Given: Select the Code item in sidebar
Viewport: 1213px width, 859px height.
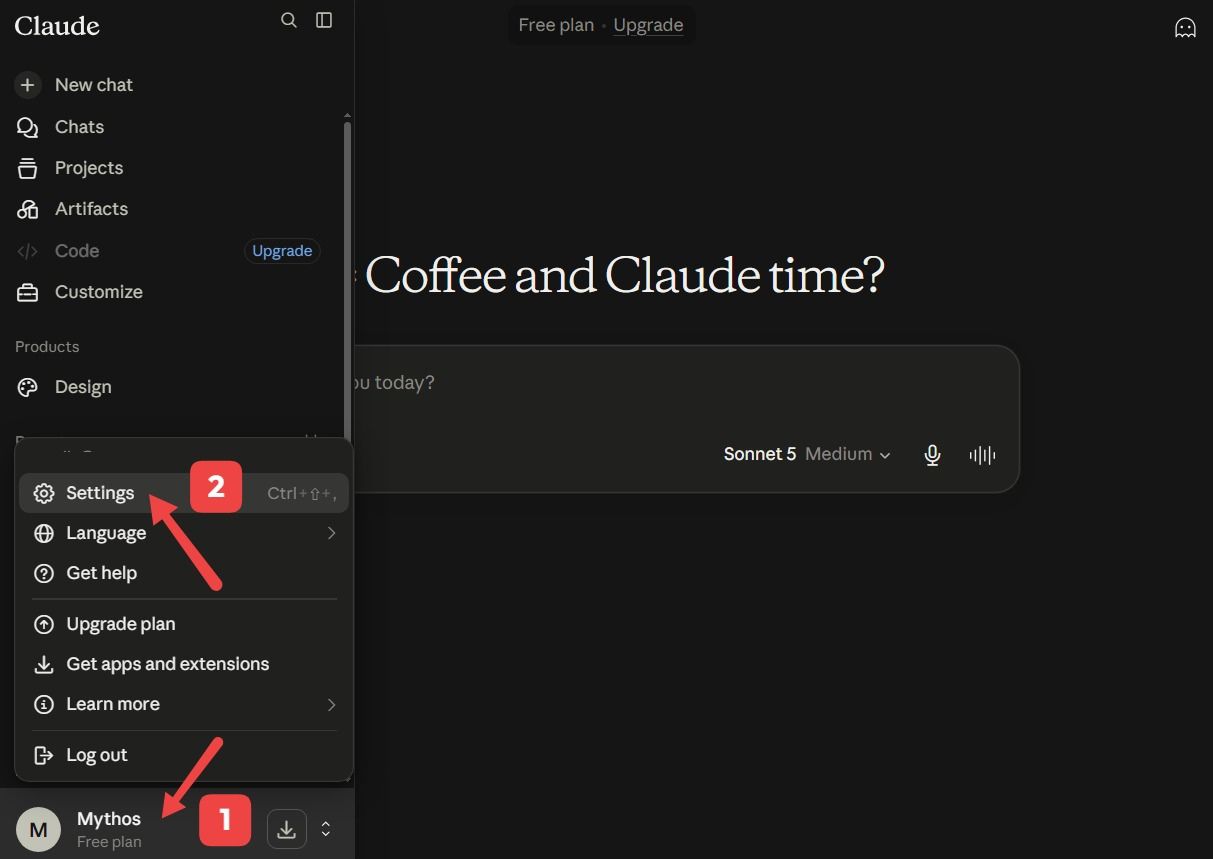Looking at the screenshot, I should click(77, 251).
